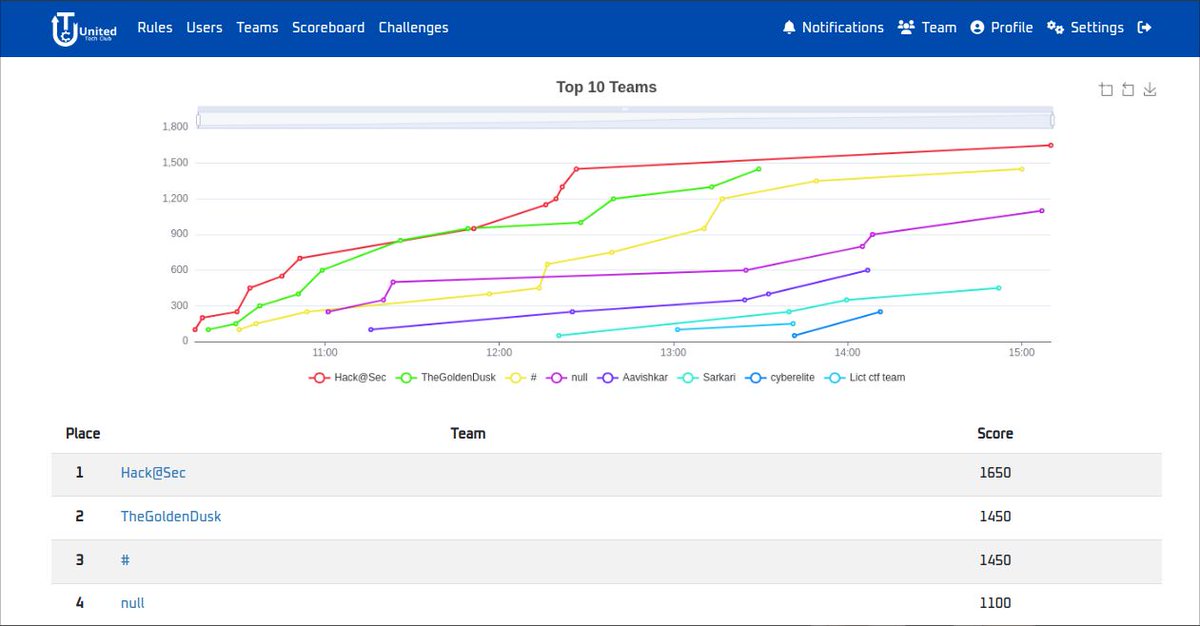1200x626 pixels.
Task: Toggle null series in chart legend
Action: (567, 377)
